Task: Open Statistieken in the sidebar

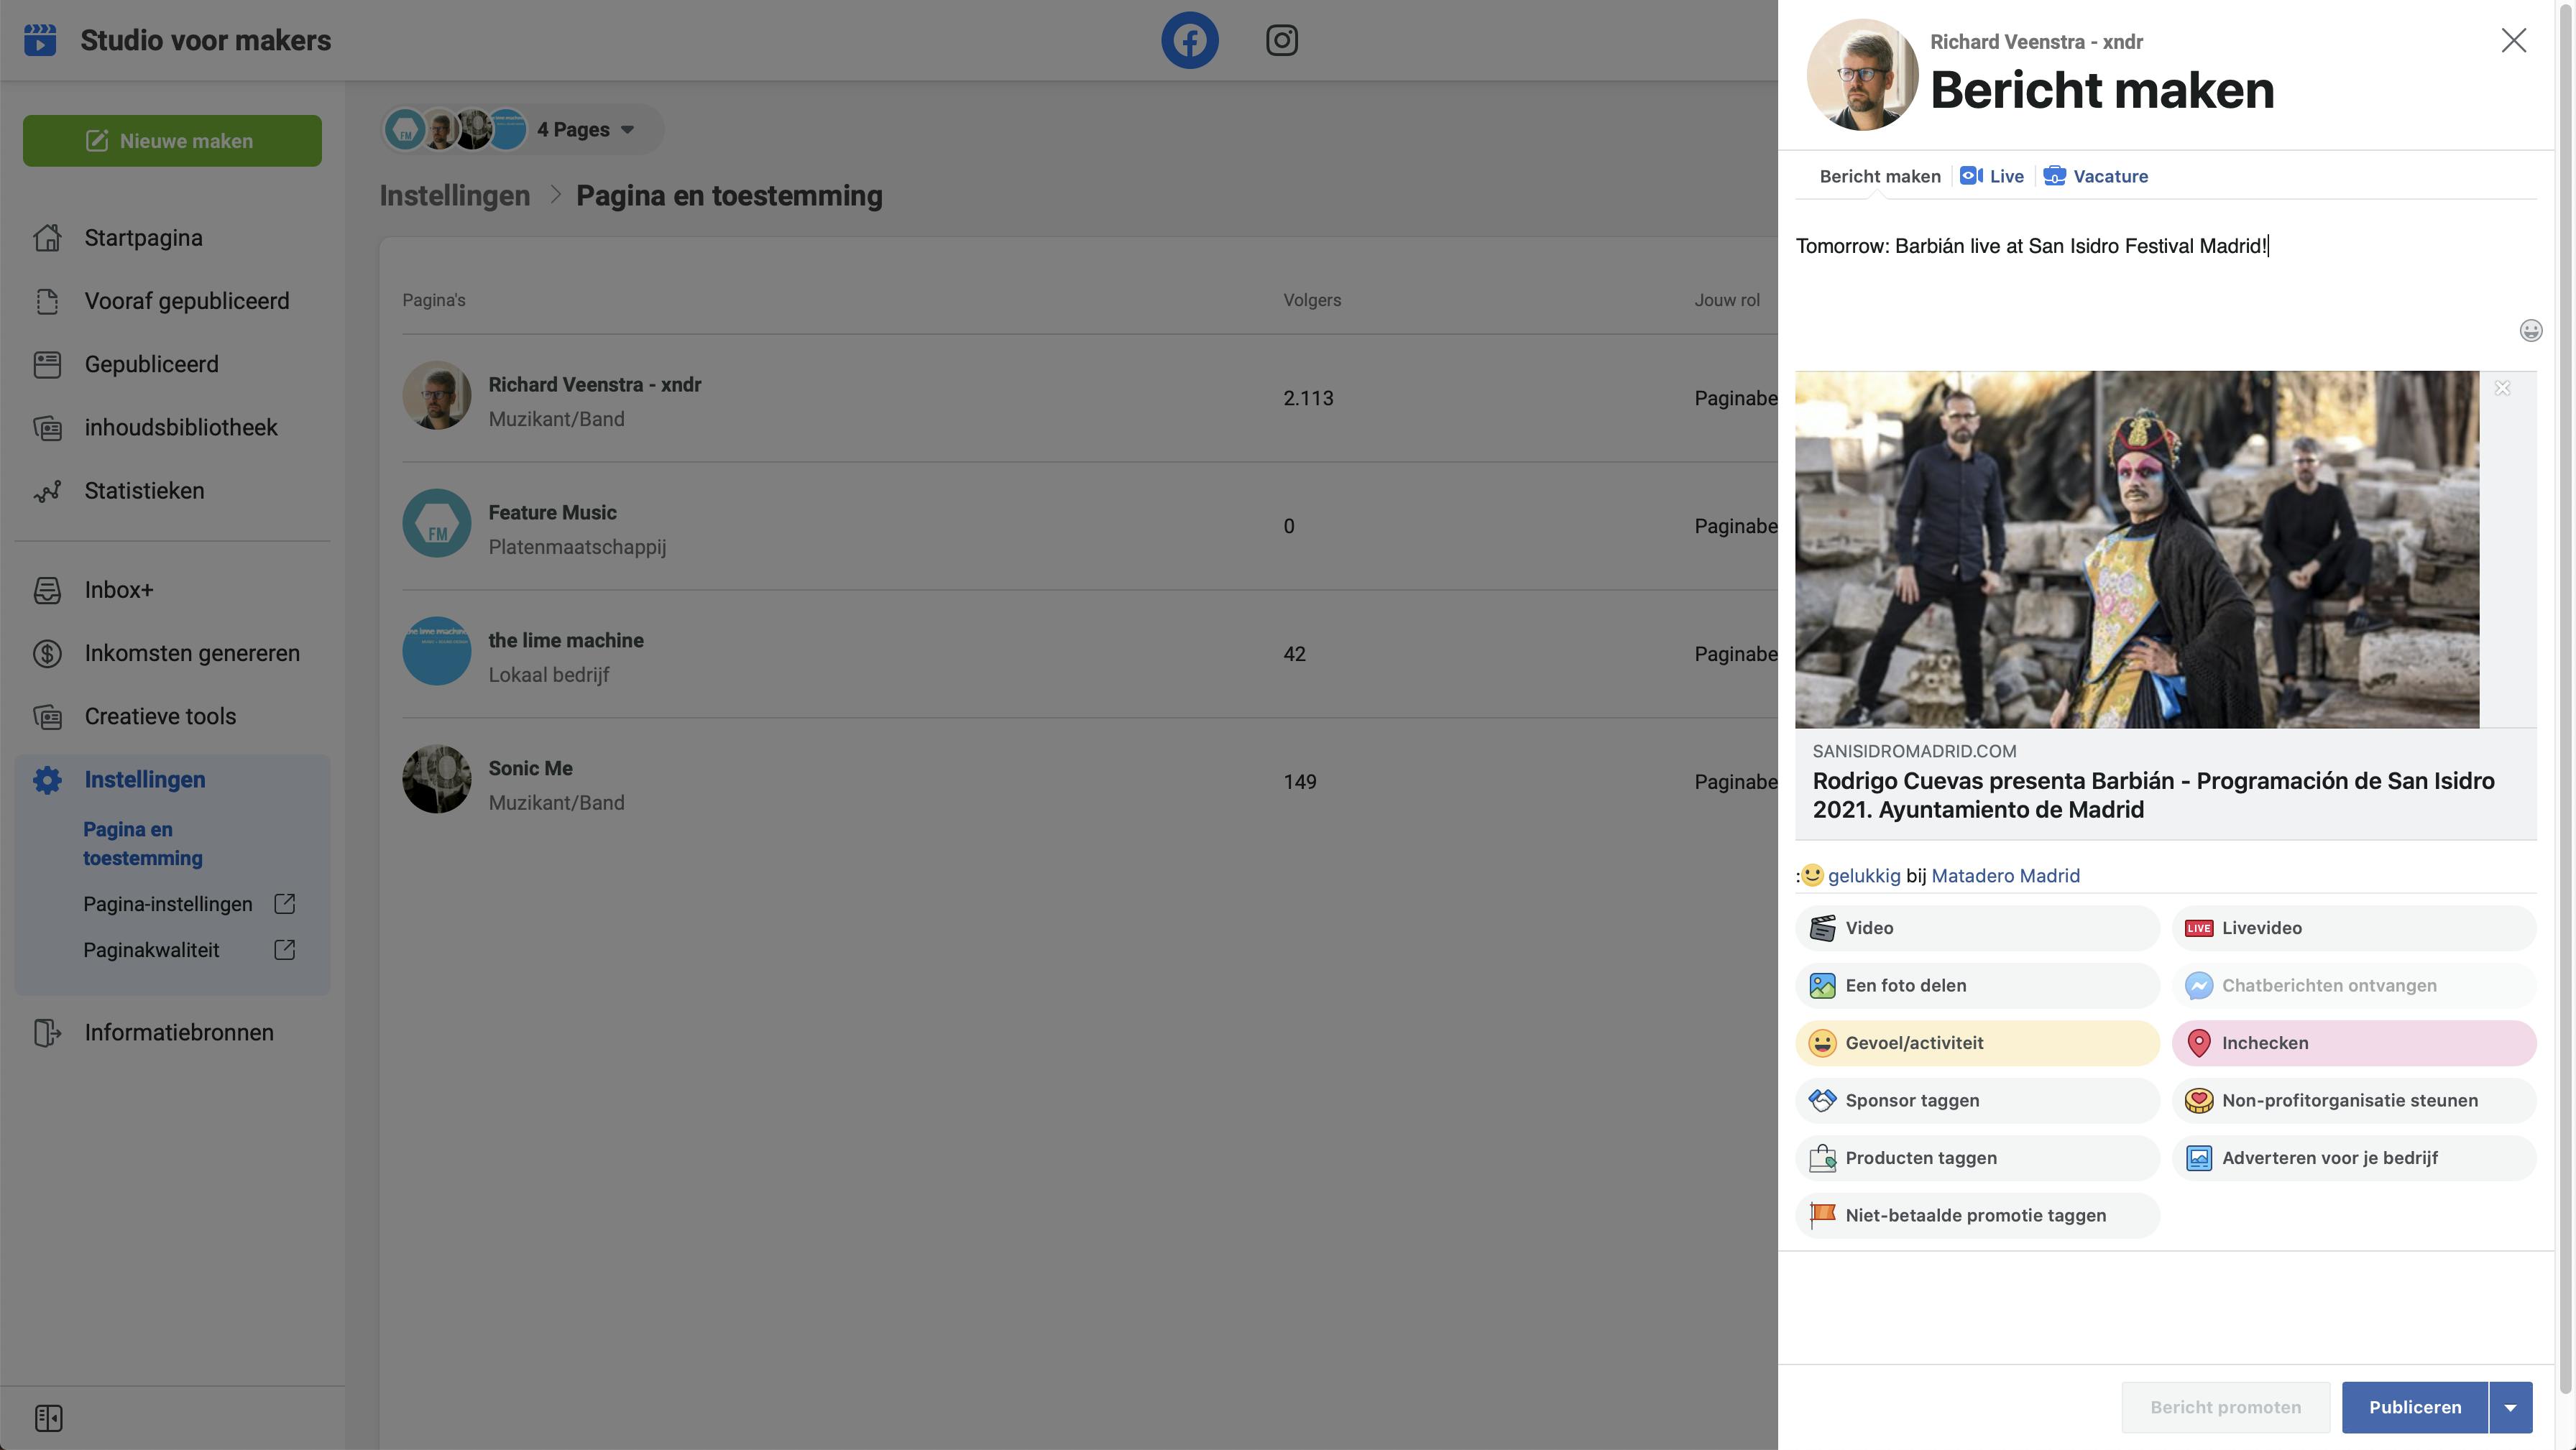Action: point(144,491)
